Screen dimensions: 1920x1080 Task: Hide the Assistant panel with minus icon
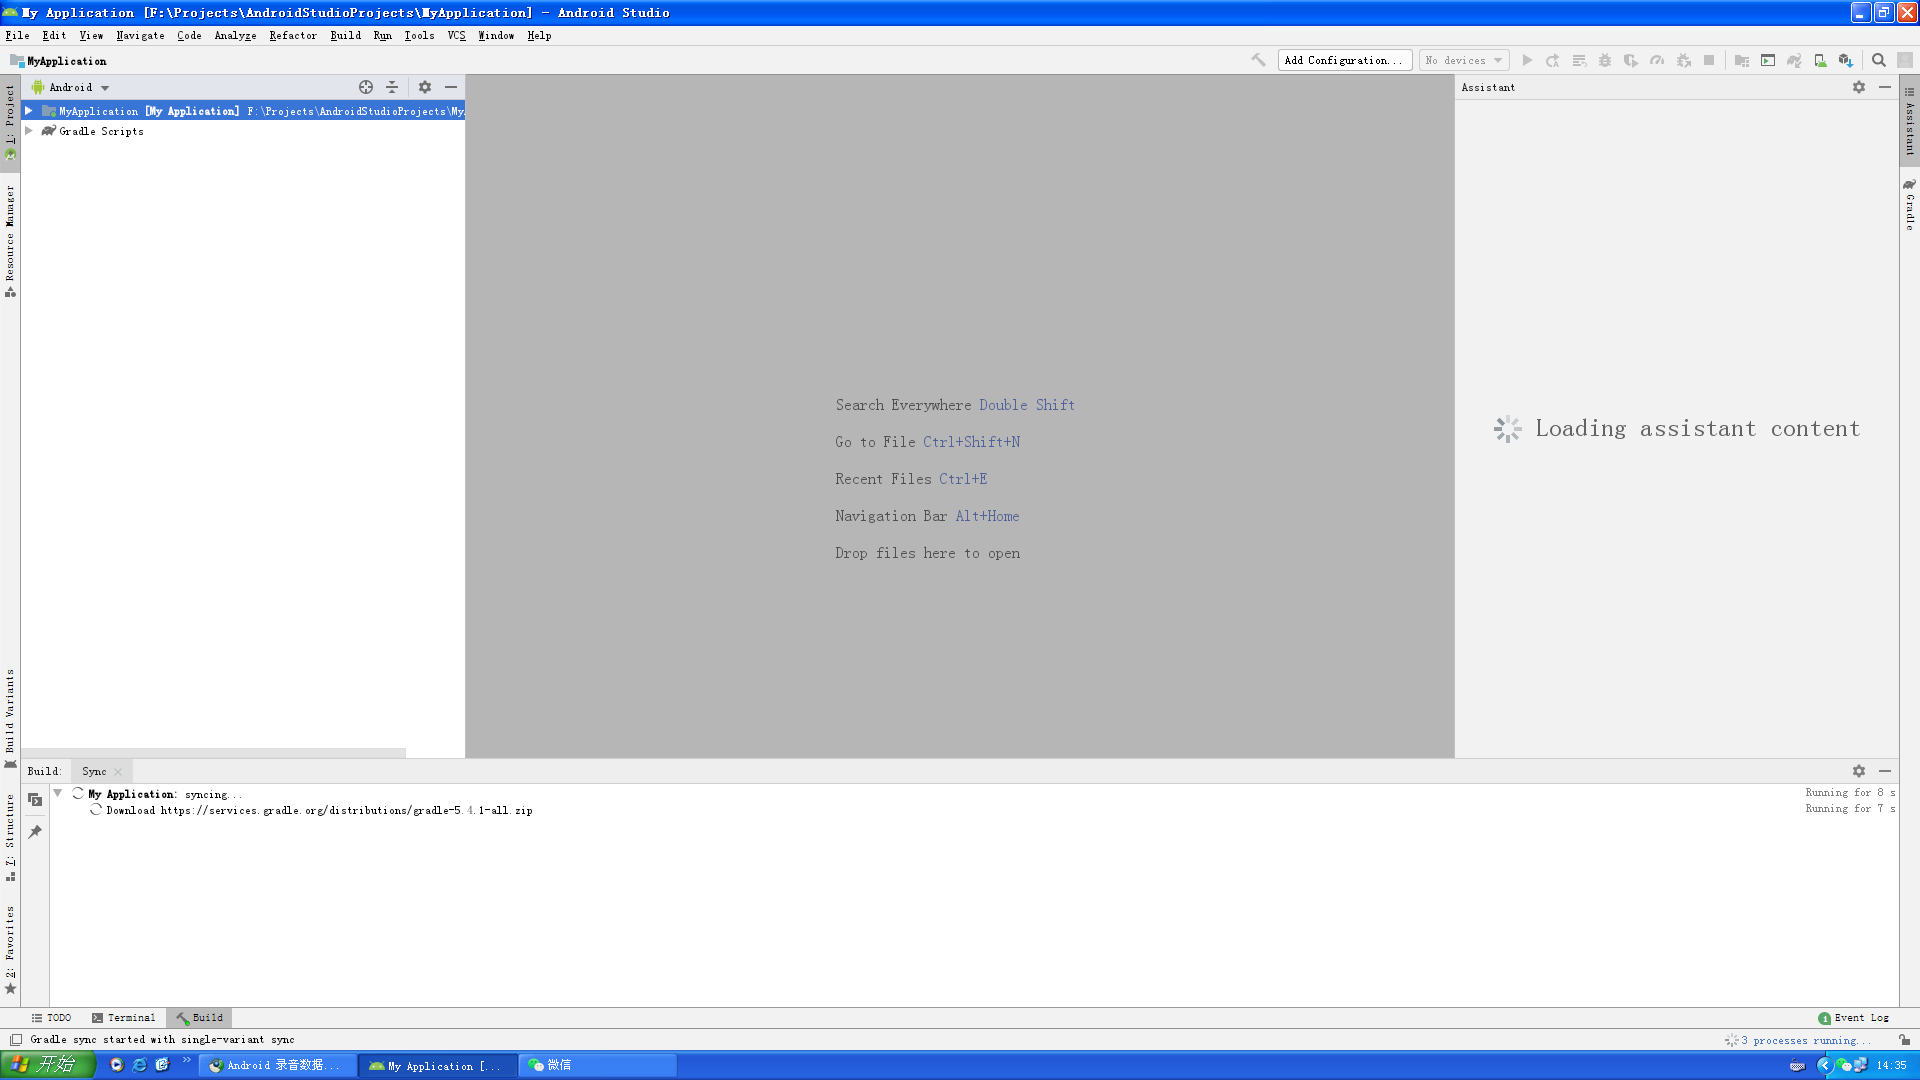(1885, 87)
